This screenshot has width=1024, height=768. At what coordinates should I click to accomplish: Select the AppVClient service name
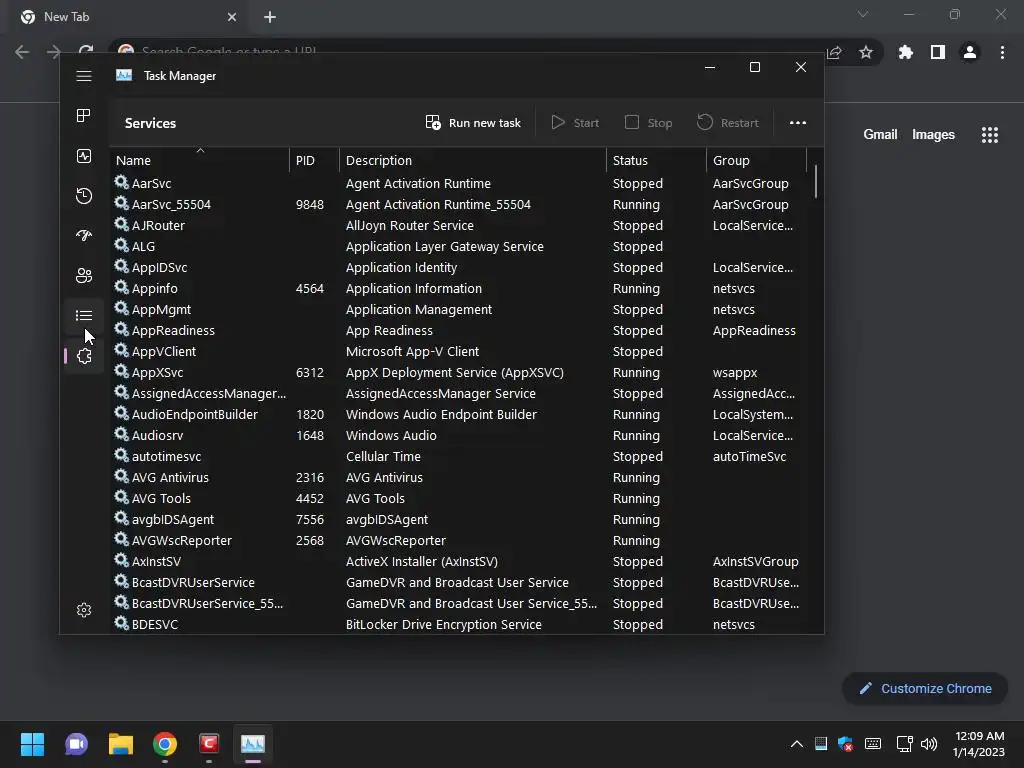click(x=164, y=351)
